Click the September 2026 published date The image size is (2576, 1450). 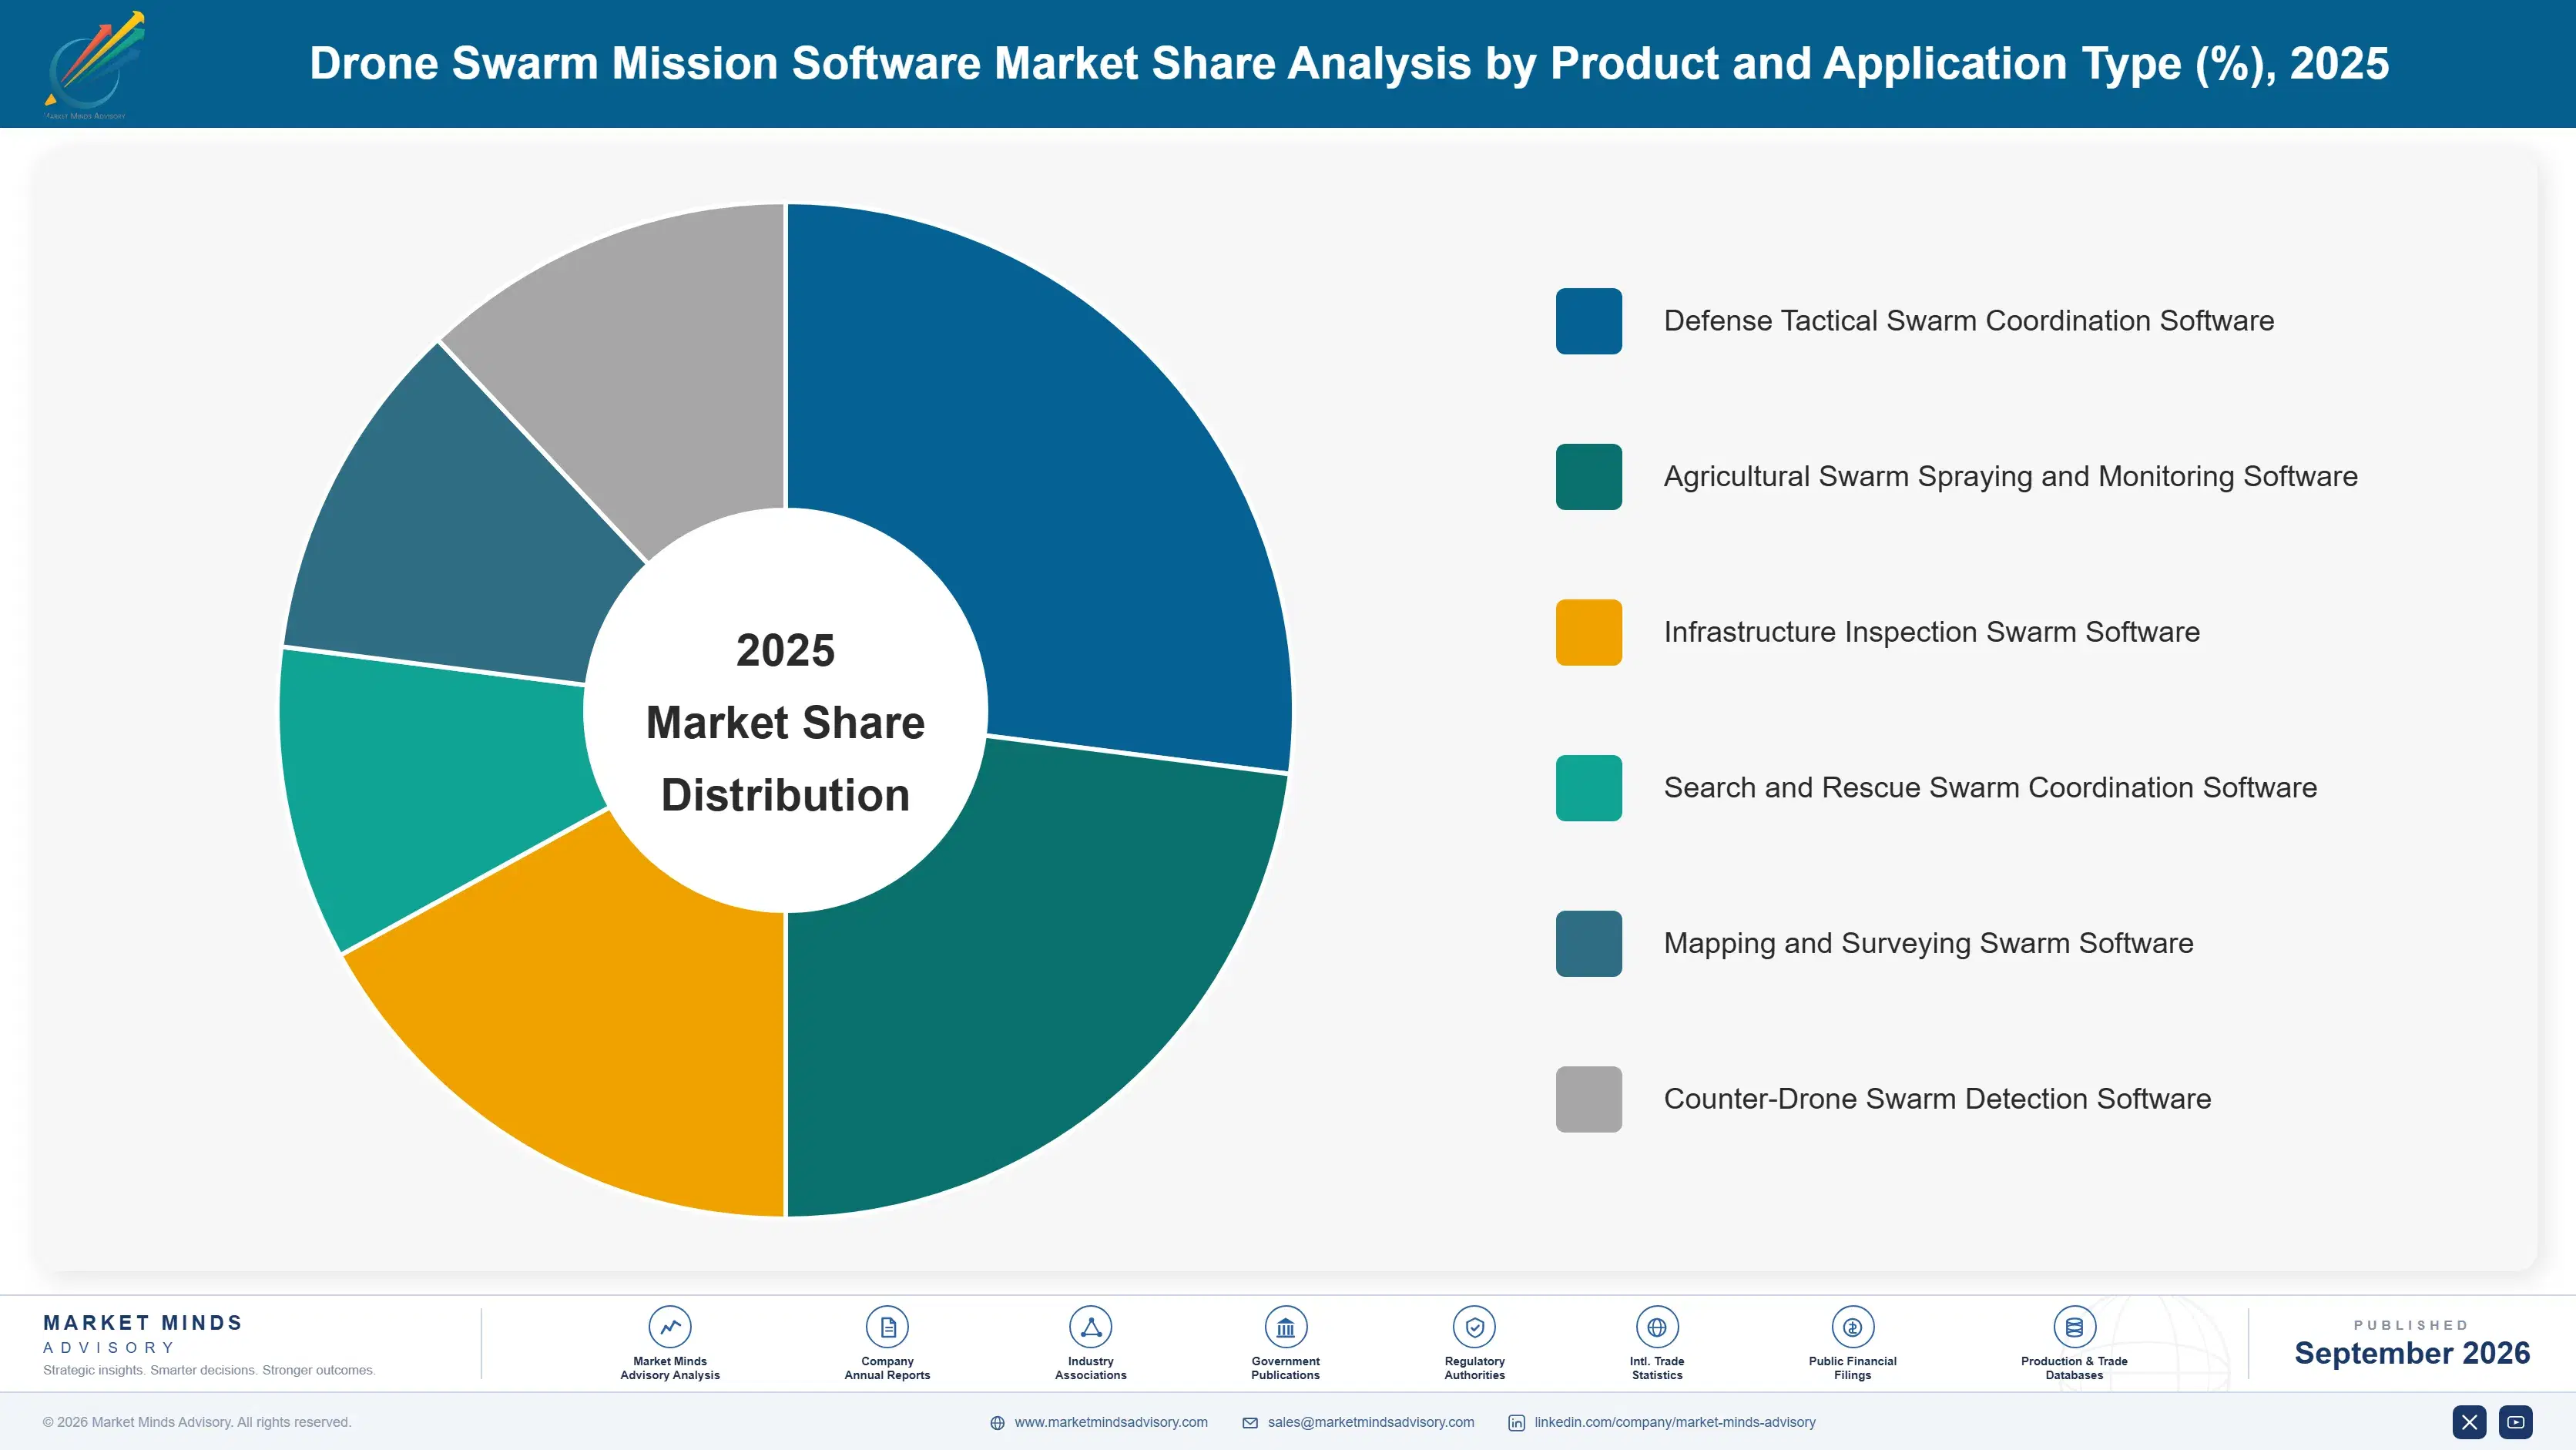tap(2411, 1353)
